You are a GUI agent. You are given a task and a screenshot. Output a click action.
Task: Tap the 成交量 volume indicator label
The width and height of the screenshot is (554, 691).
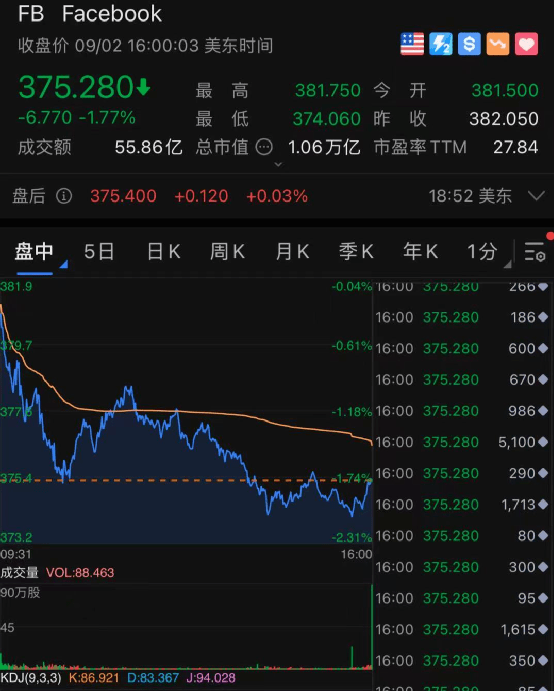pos(19,572)
